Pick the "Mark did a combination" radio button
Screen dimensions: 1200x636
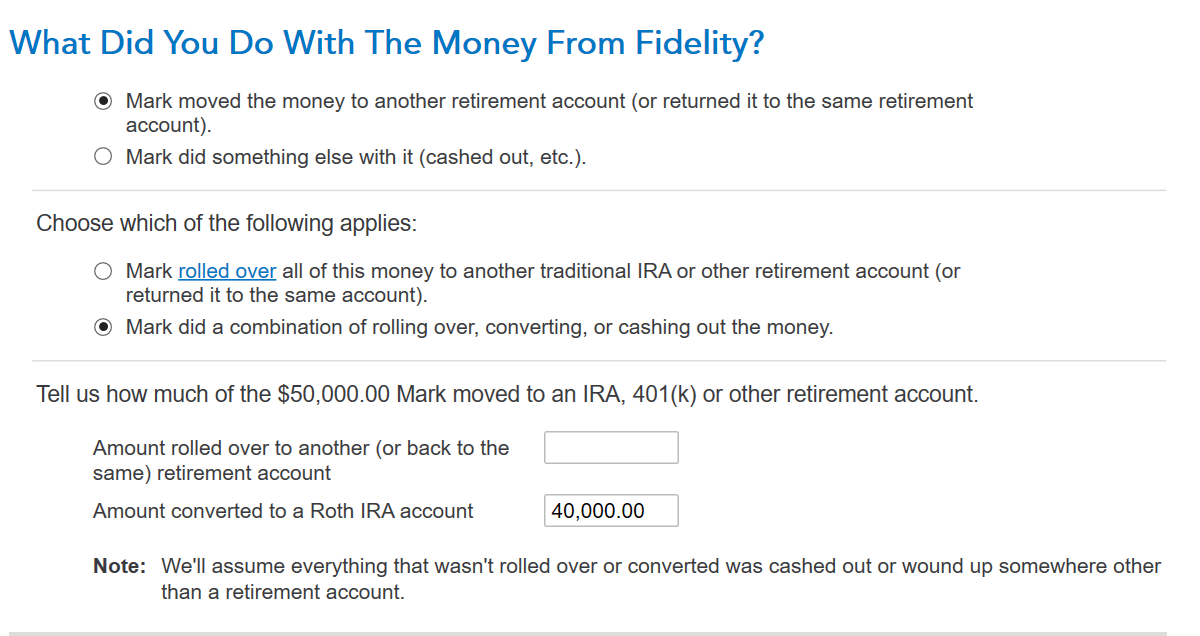point(102,327)
